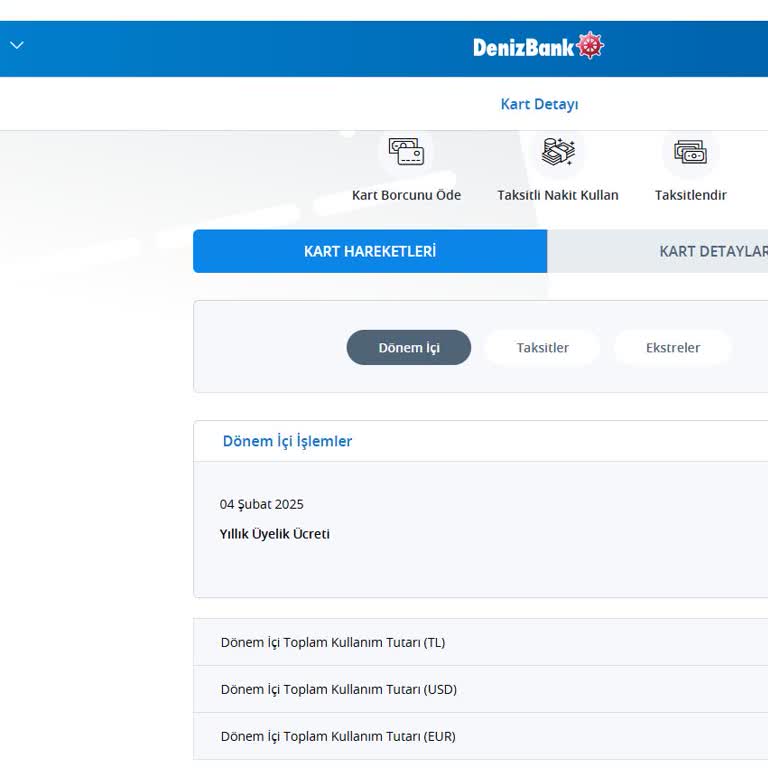Click the Taksitlendir banknotes icon
The image size is (768, 768).
(x=690, y=152)
